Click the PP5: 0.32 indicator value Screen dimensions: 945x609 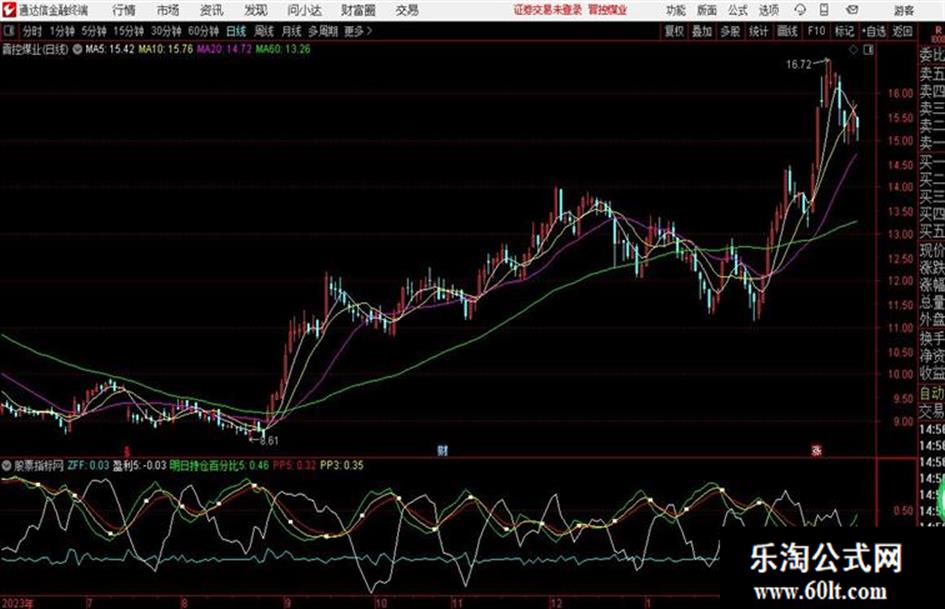[294, 465]
